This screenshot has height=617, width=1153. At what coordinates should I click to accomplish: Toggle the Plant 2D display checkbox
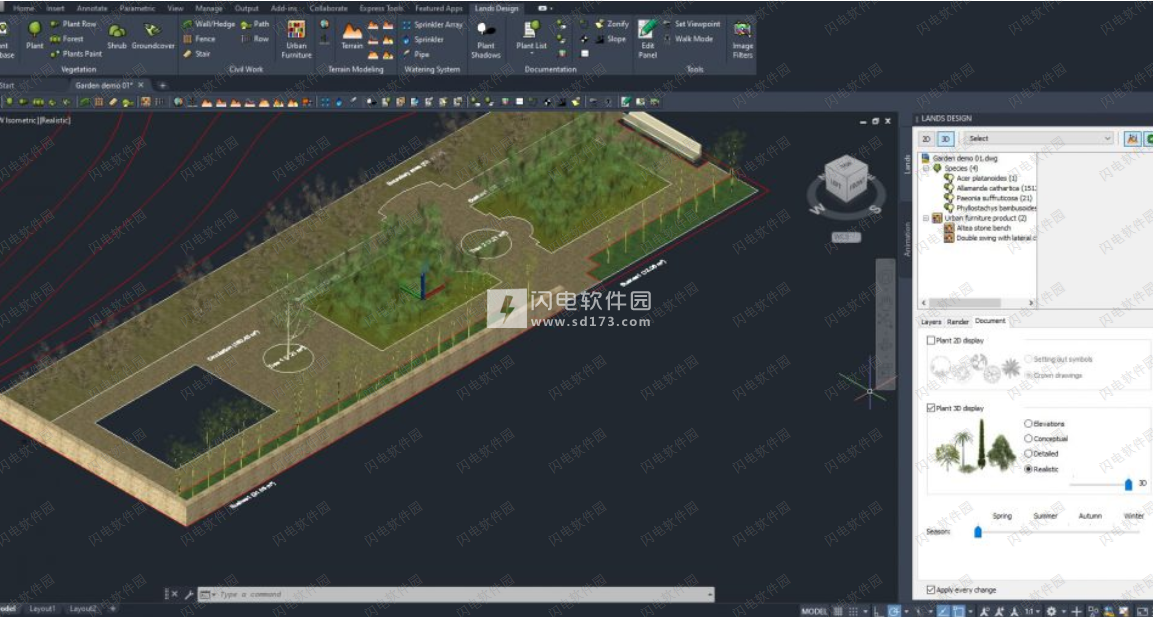(932, 340)
